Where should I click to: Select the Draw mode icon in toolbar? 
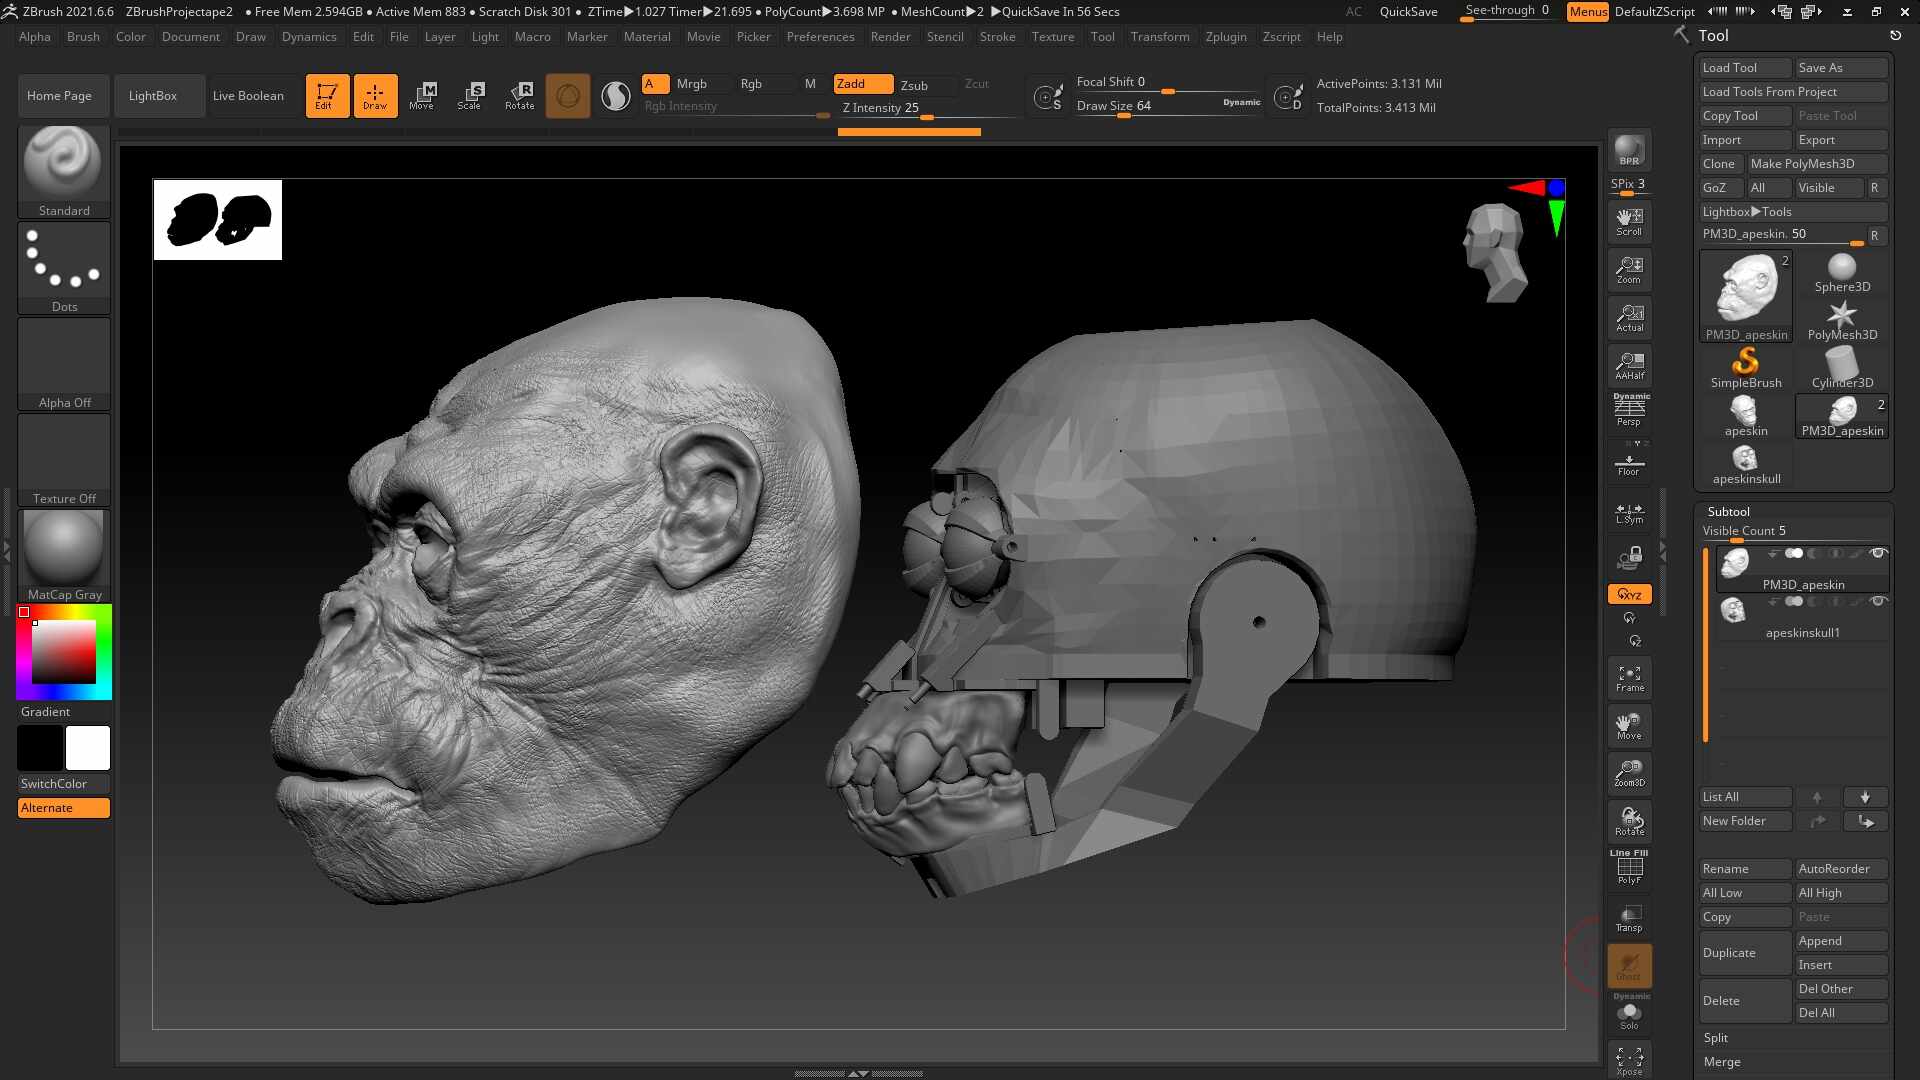pyautogui.click(x=375, y=95)
